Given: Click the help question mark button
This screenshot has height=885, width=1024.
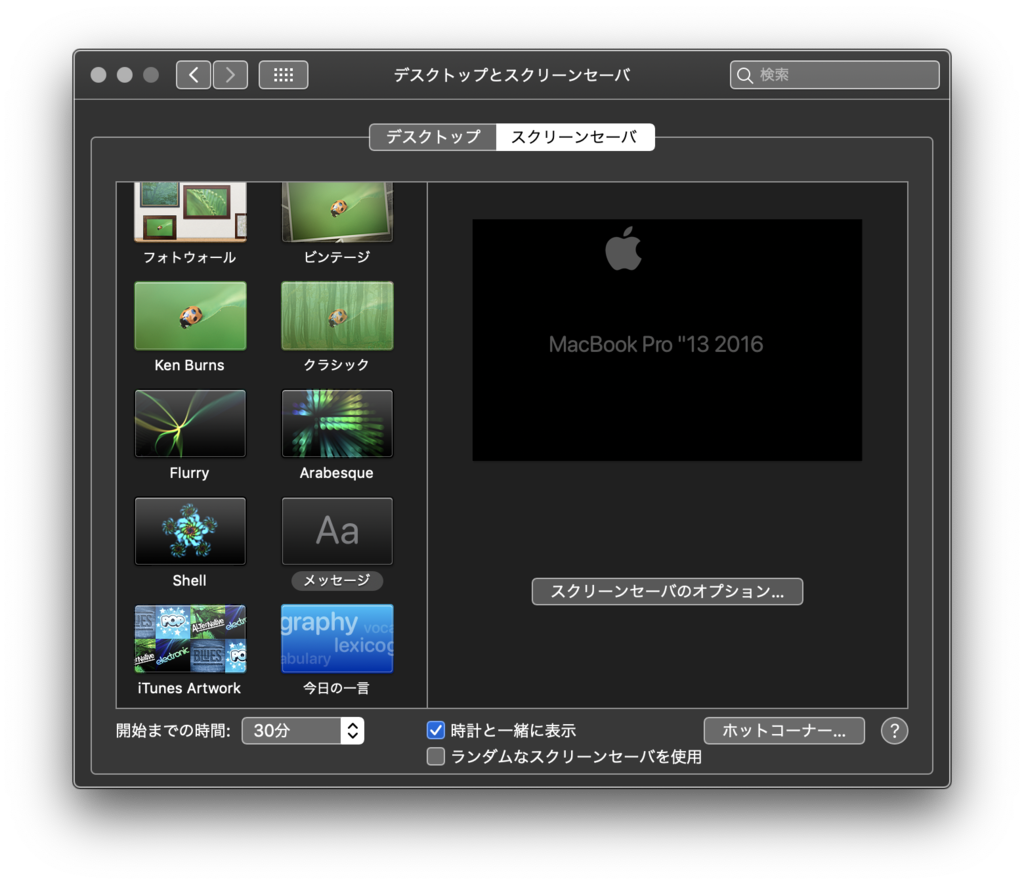Looking at the screenshot, I should coord(893,730).
